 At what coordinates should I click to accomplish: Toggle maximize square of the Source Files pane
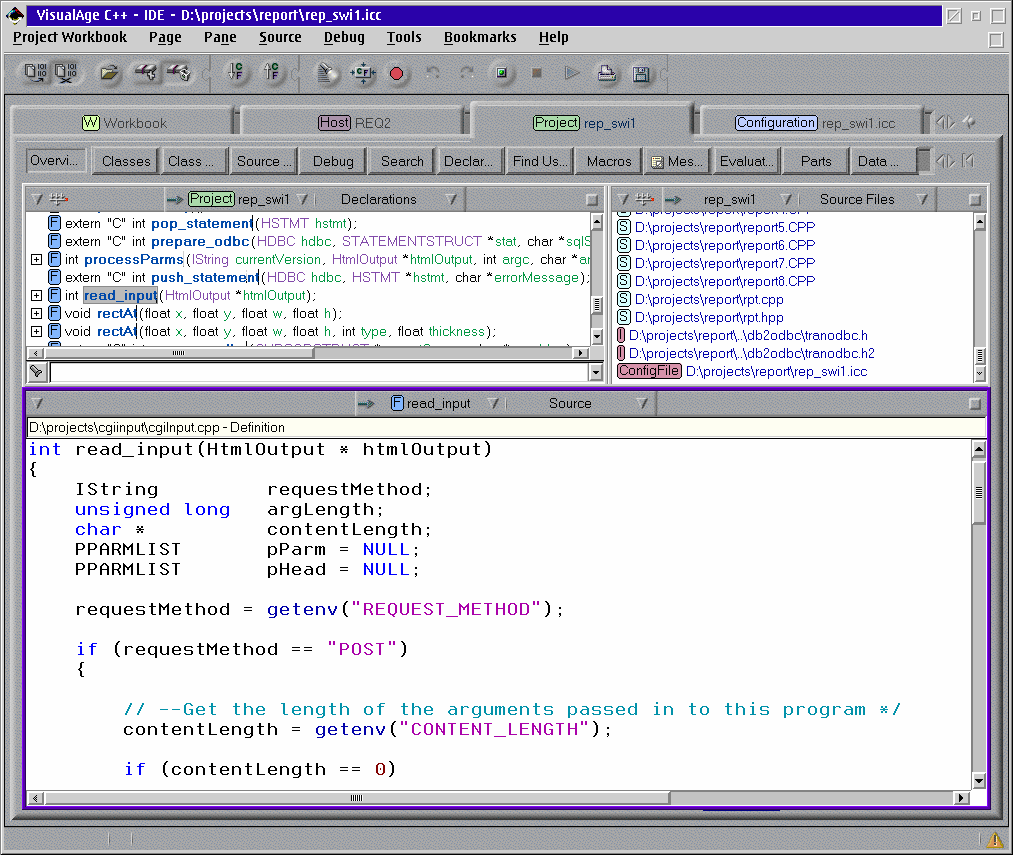click(975, 200)
